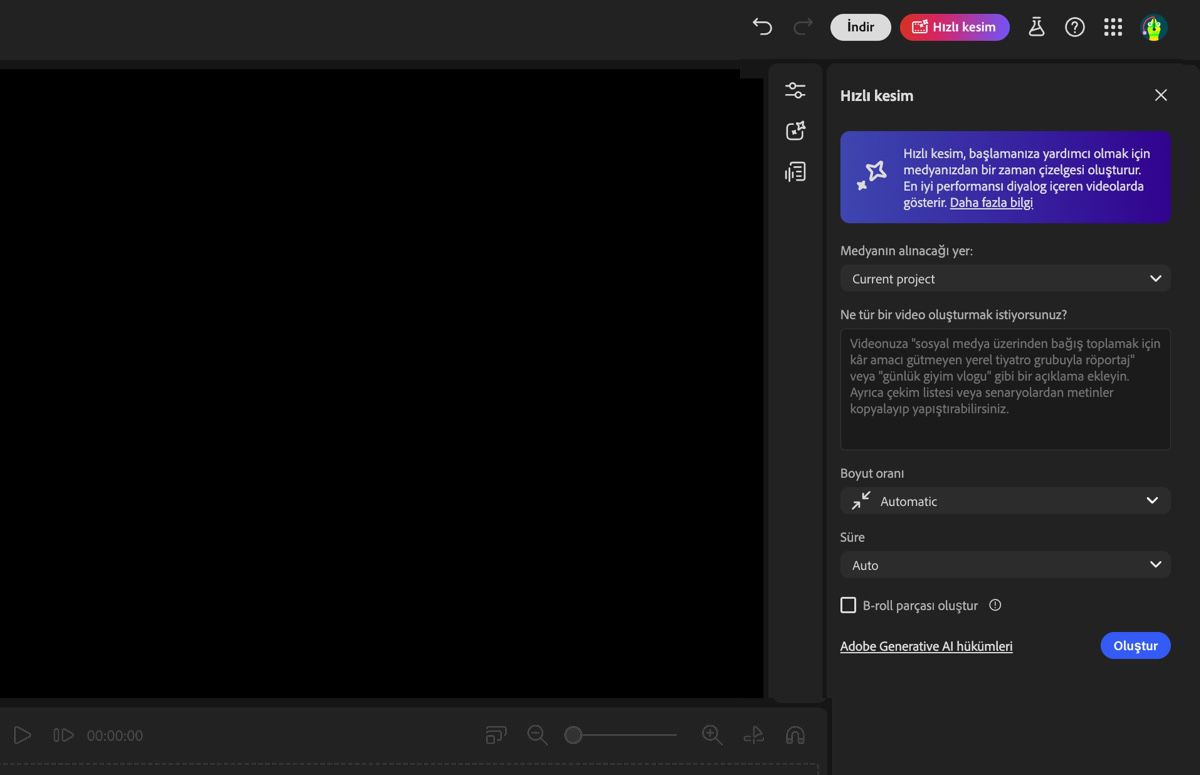Click the undo arrow icon

tap(762, 27)
